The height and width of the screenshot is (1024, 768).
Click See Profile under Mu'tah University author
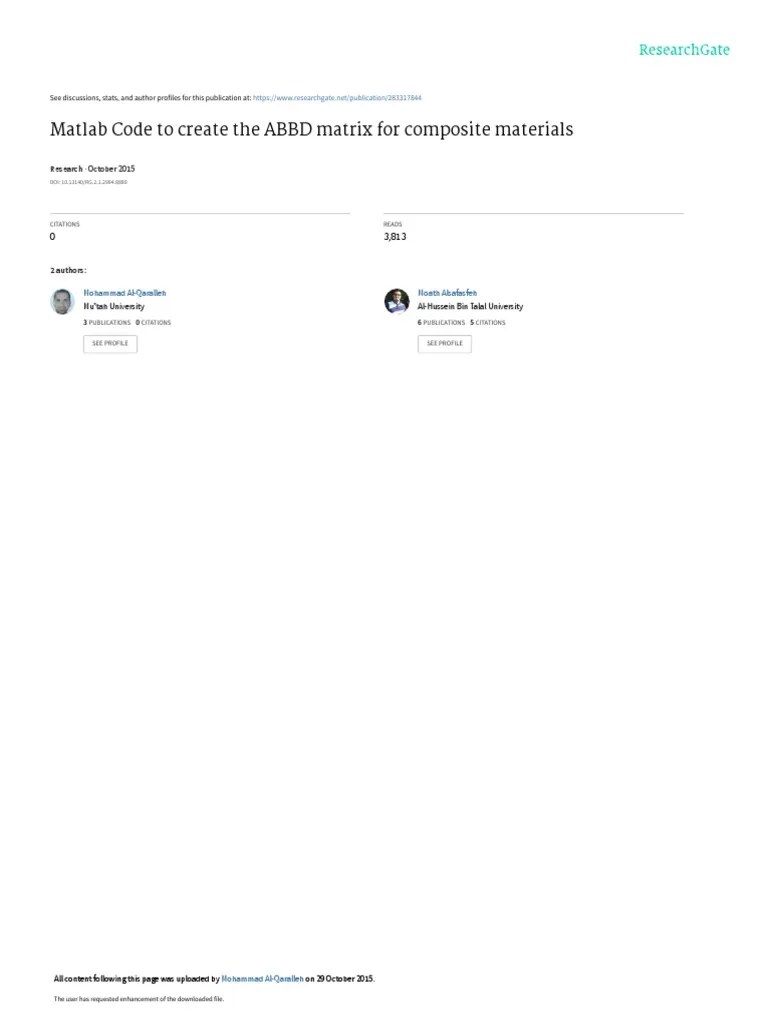click(x=110, y=344)
